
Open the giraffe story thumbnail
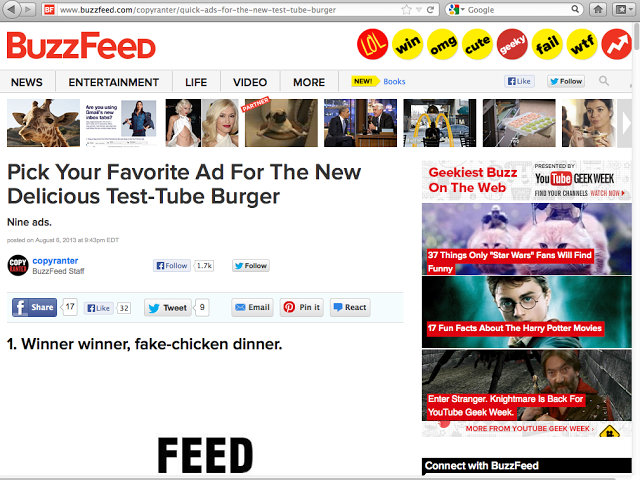coord(43,123)
